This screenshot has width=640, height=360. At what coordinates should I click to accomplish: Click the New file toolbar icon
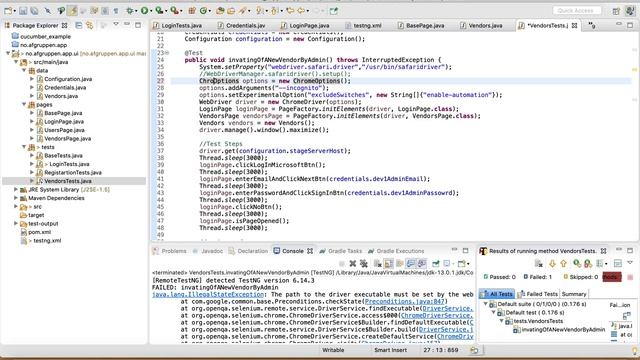coord(8,11)
